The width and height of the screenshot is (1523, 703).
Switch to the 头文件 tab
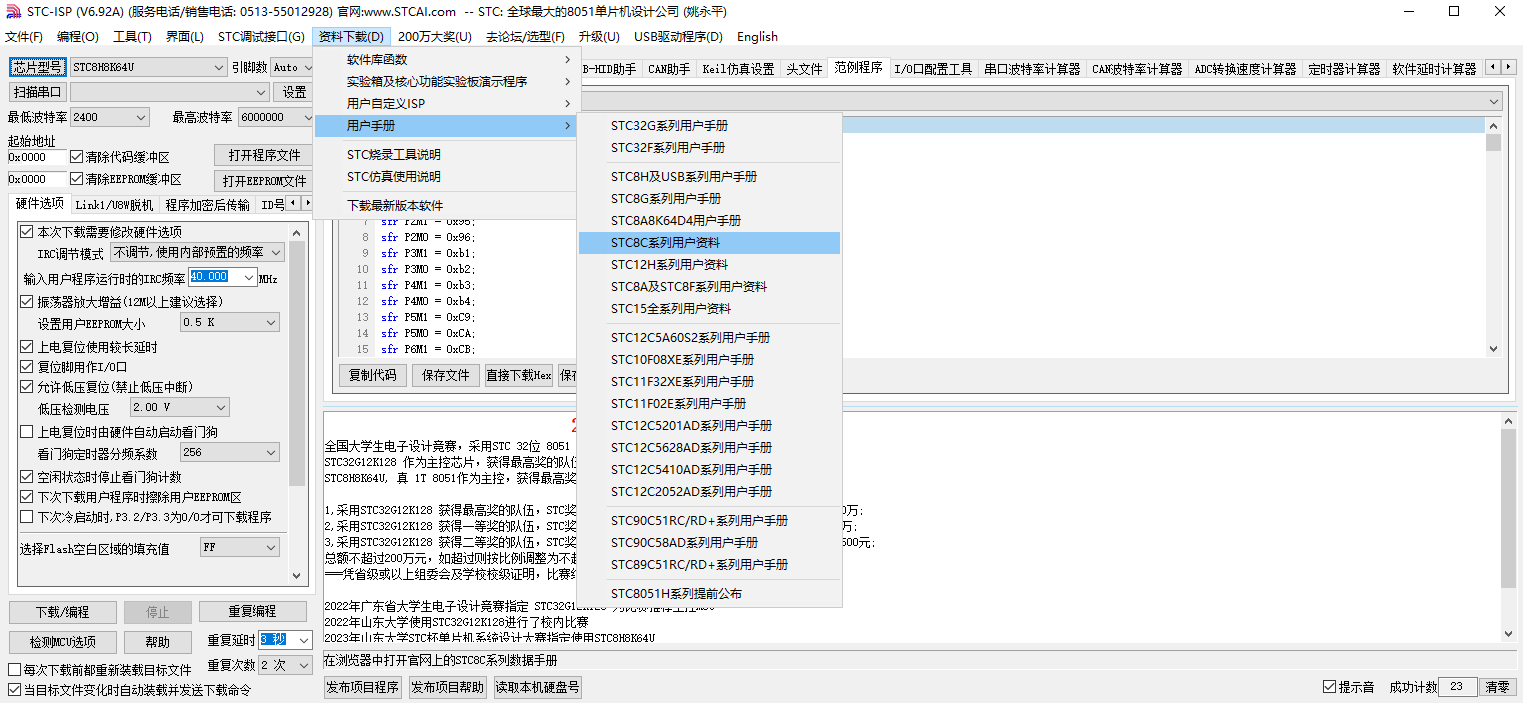click(804, 69)
